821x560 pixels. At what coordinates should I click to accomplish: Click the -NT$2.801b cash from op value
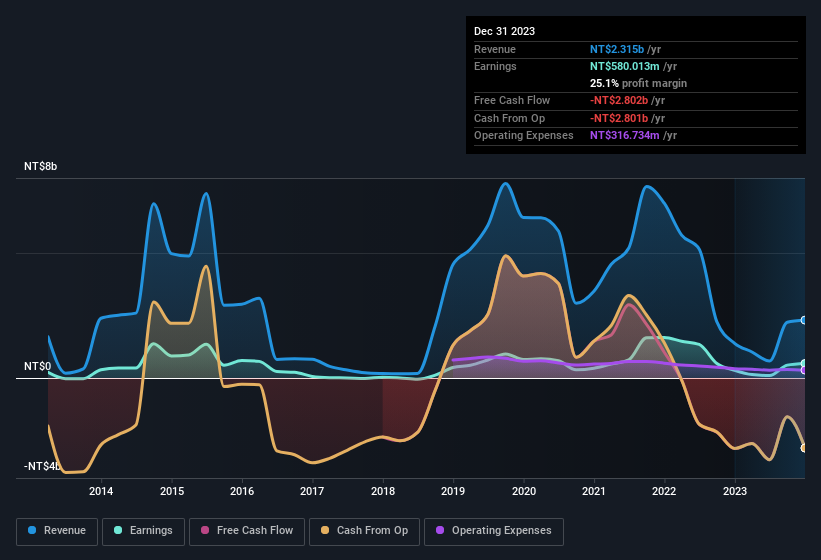pos(619,118)
